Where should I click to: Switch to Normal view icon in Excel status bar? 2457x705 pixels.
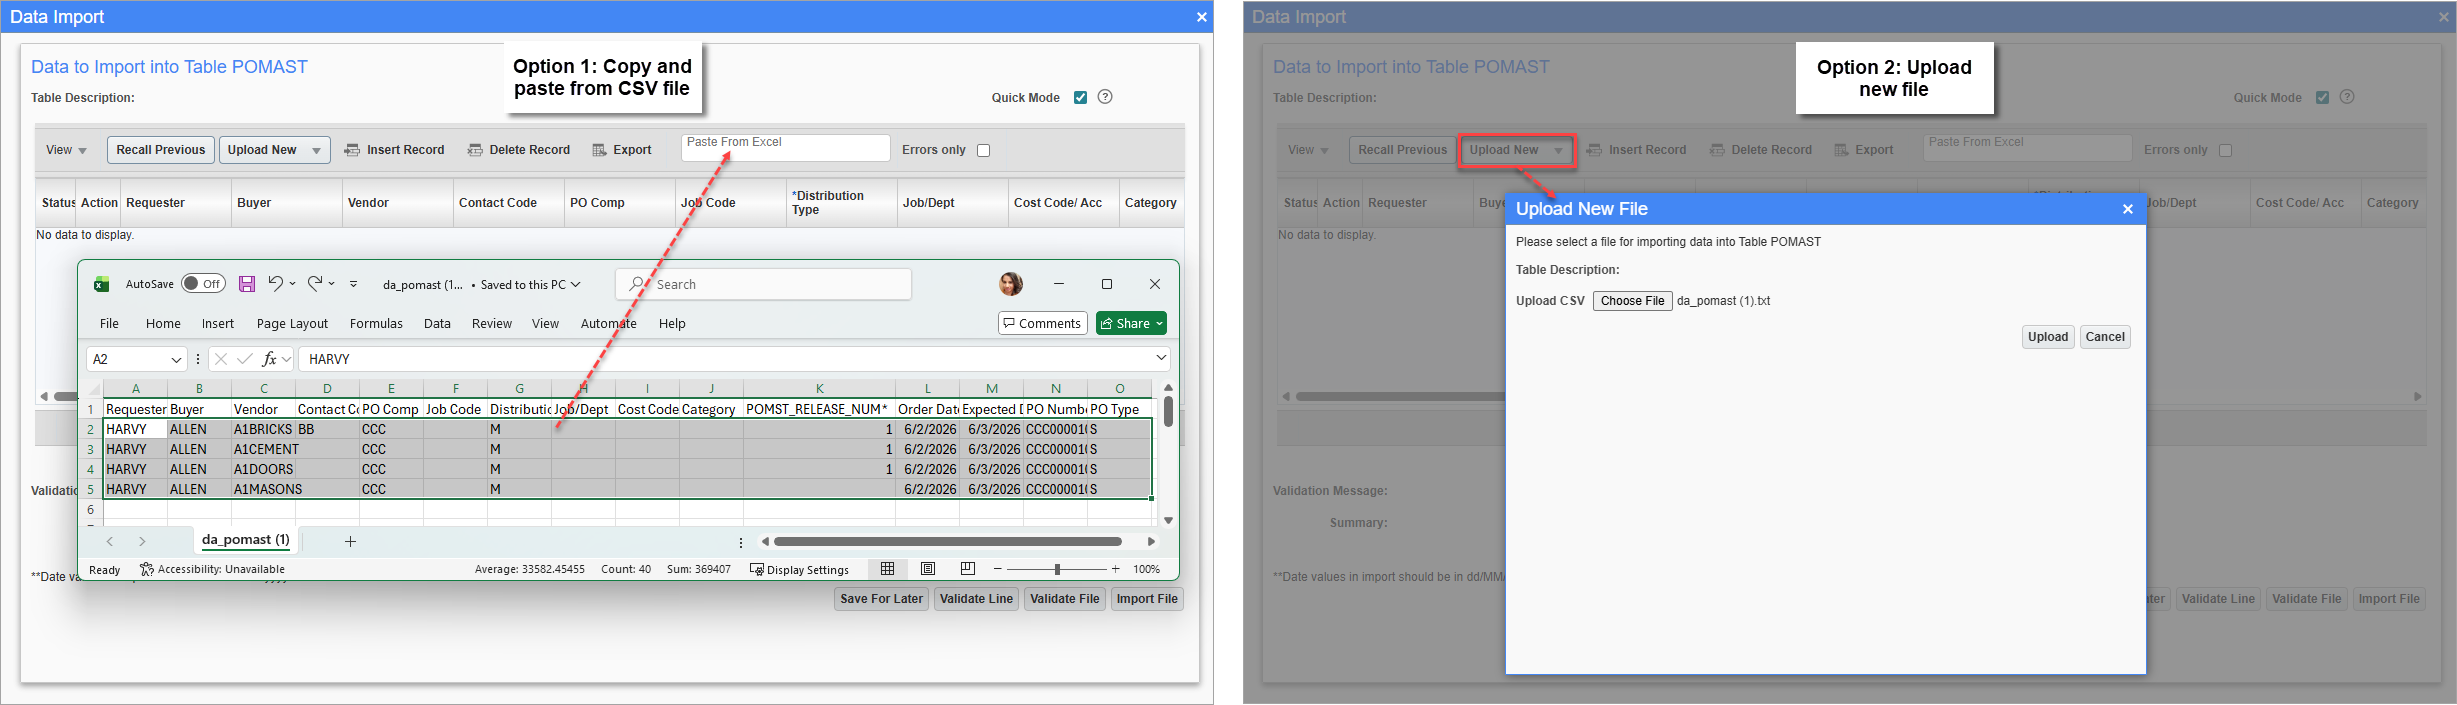point(887,569)
